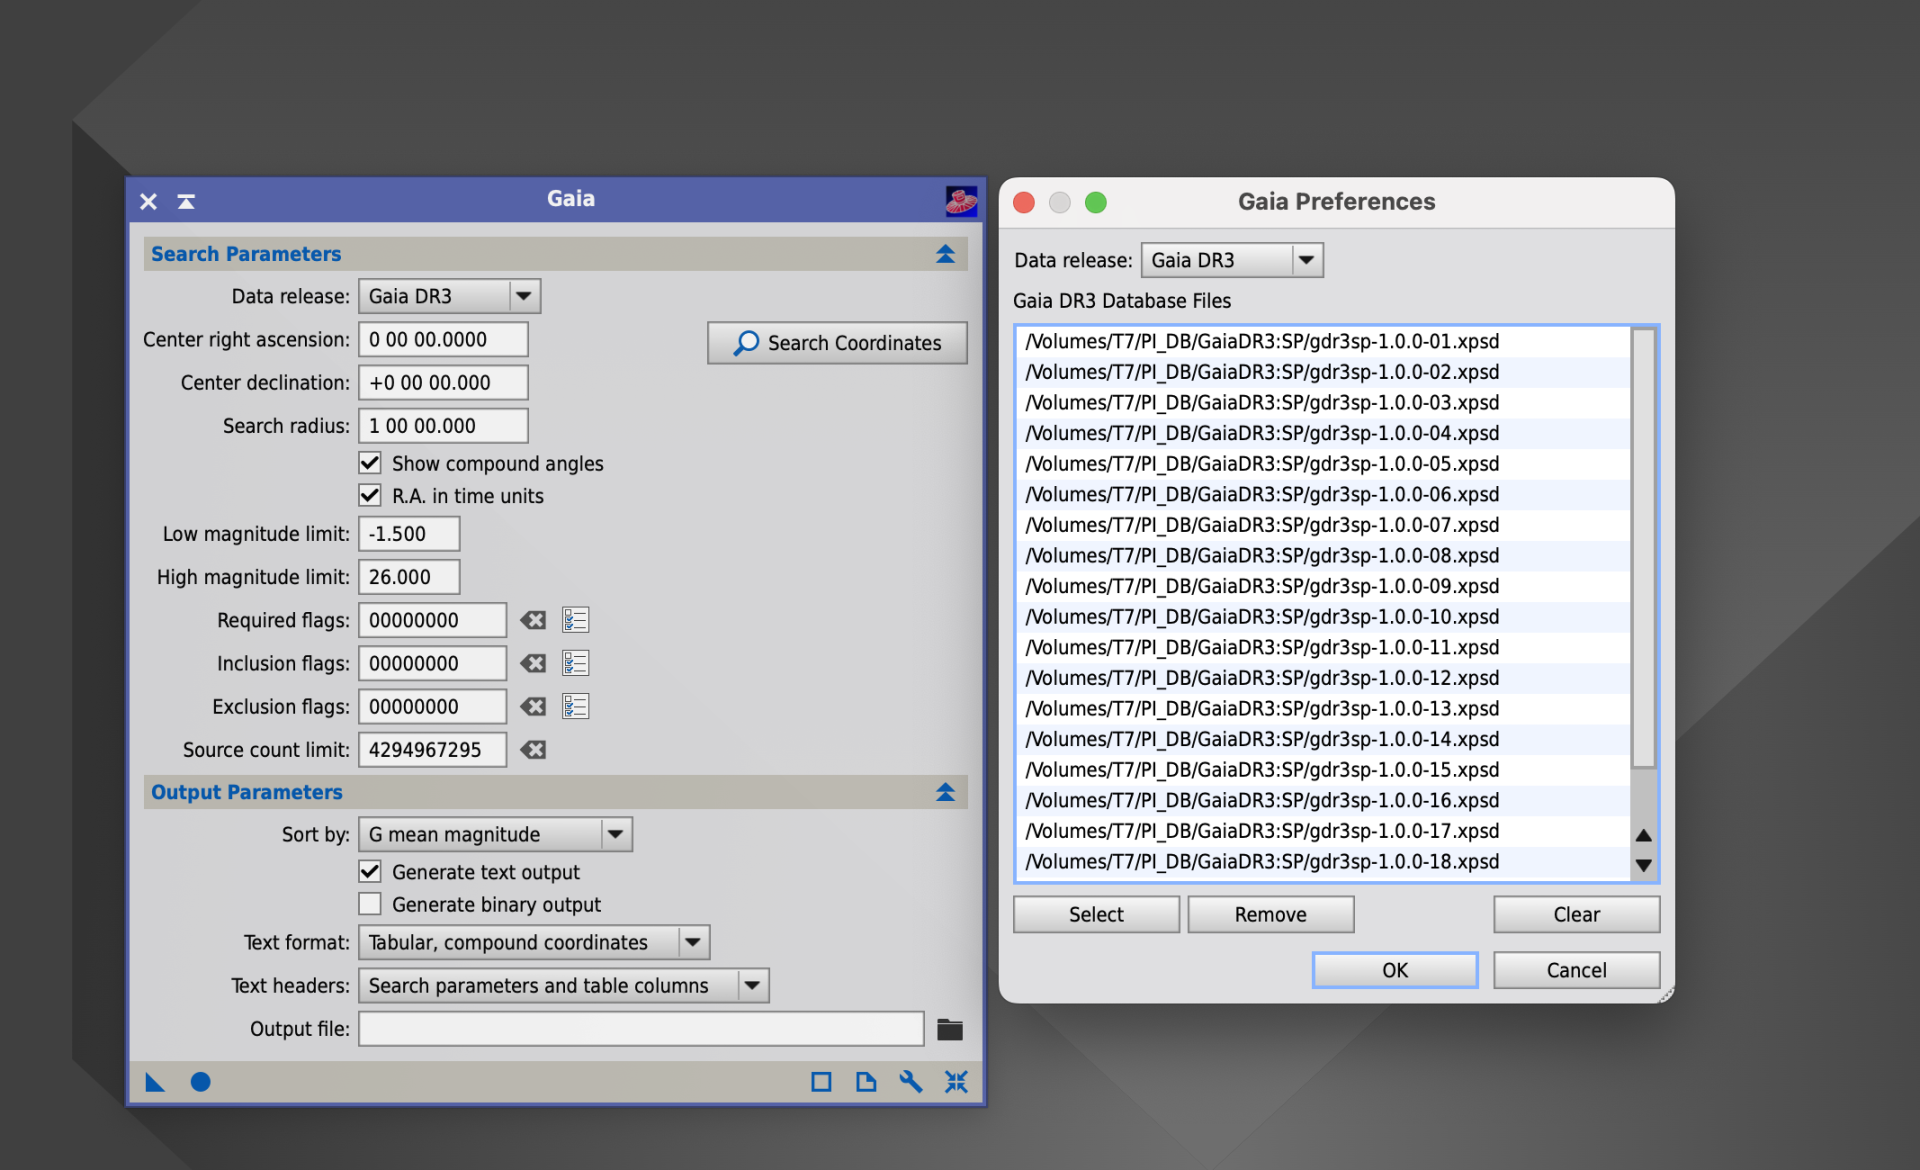Browse for output file with folder icon
The width and height of the screenshot is (1920, 1170).
click(950, 1029)
